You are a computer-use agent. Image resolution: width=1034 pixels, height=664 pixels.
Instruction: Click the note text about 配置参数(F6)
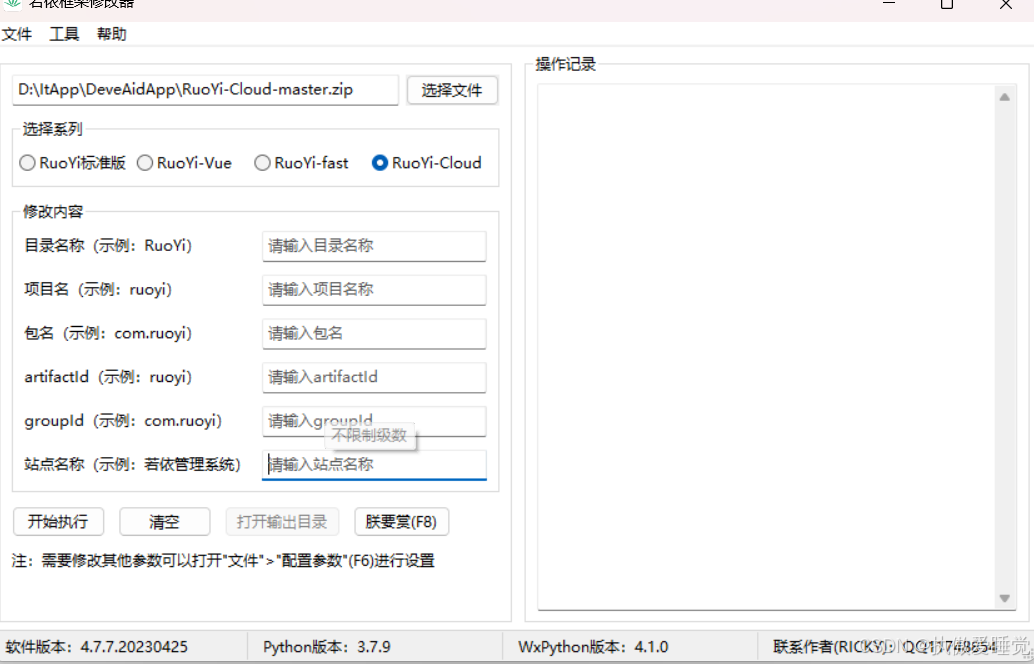223,561
